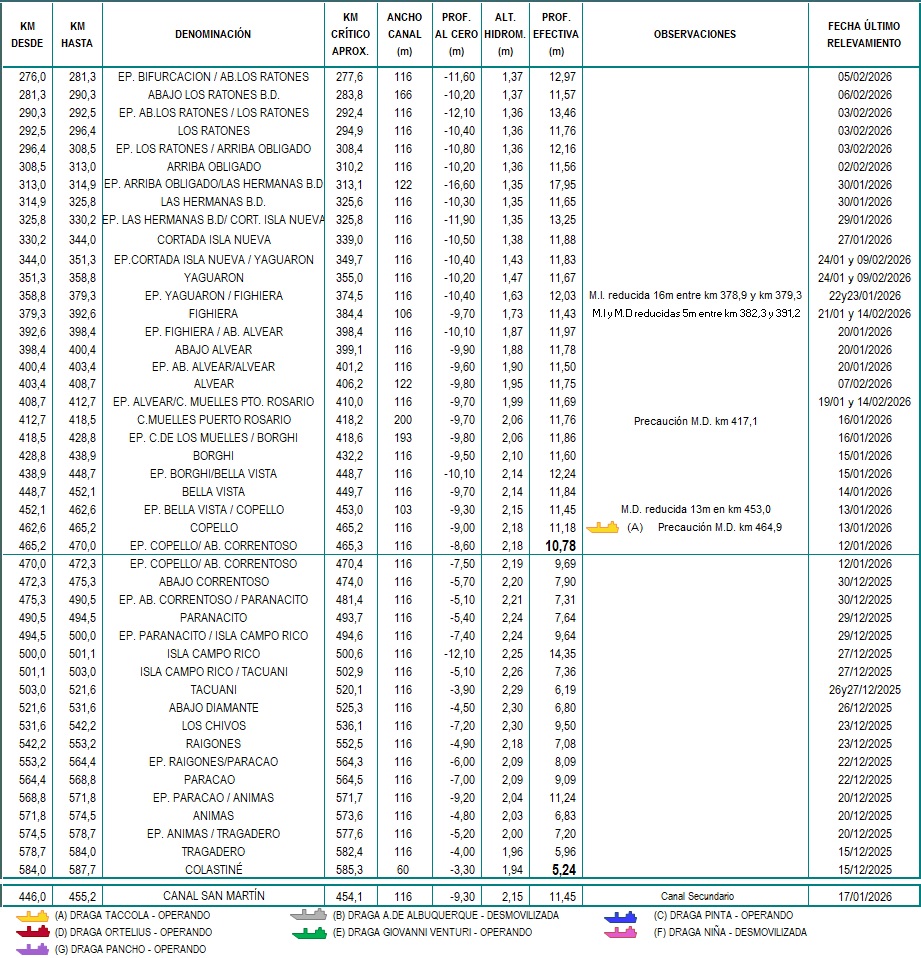The image size is (921, 958).
Task: Click the dark red Draga Ortelius icon
Action: (33, 932)
